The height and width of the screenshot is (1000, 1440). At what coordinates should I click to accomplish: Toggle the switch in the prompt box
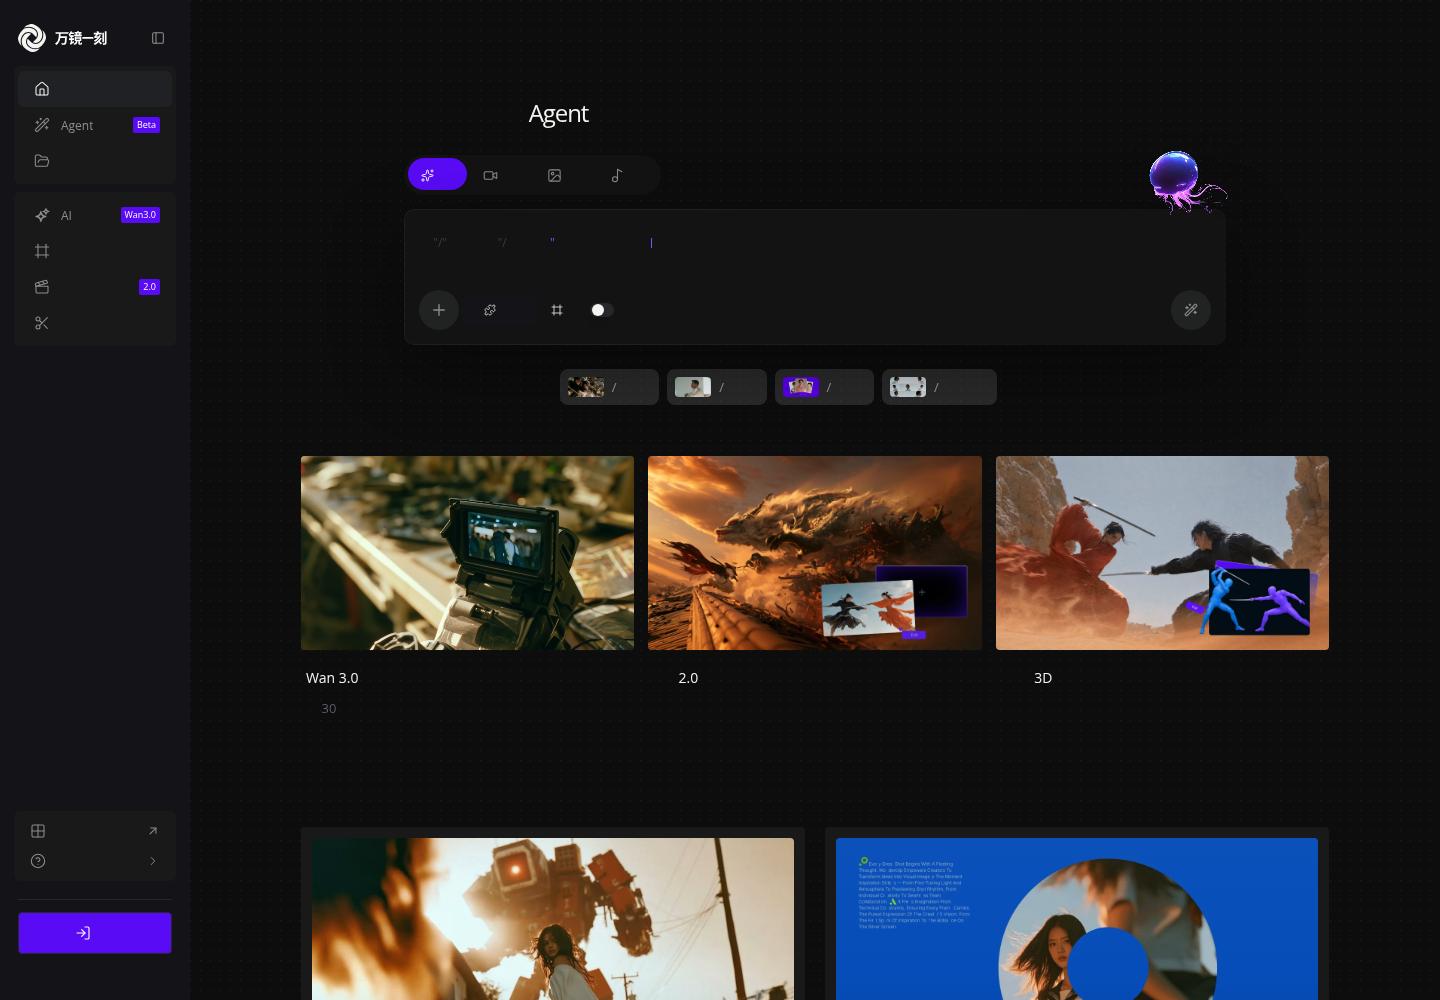602,310
